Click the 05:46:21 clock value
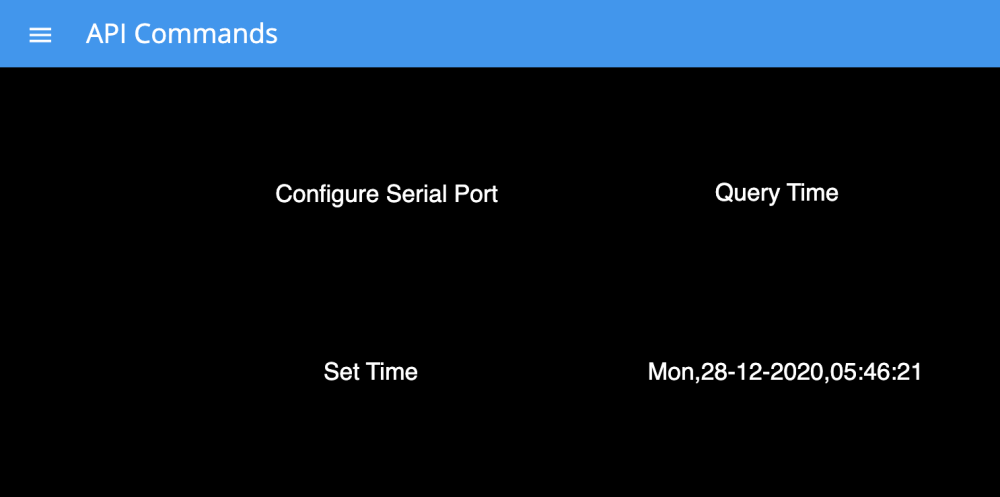This screenshot has width=1000, height=497. click(x=878, y=372)
